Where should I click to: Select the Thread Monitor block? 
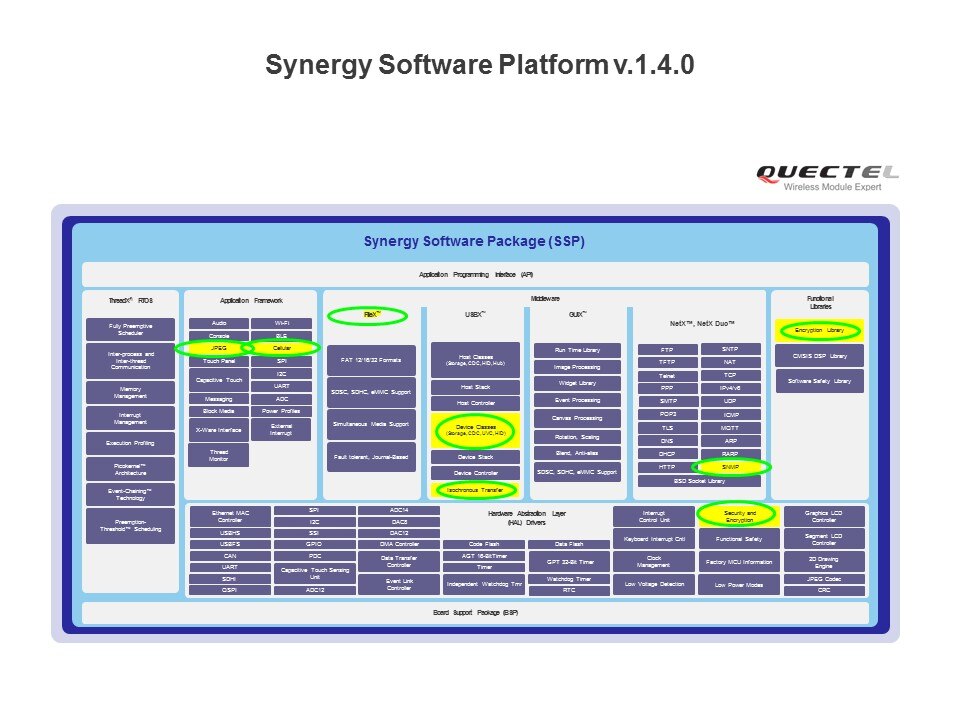pyautogui.click(x=218, y=455)
